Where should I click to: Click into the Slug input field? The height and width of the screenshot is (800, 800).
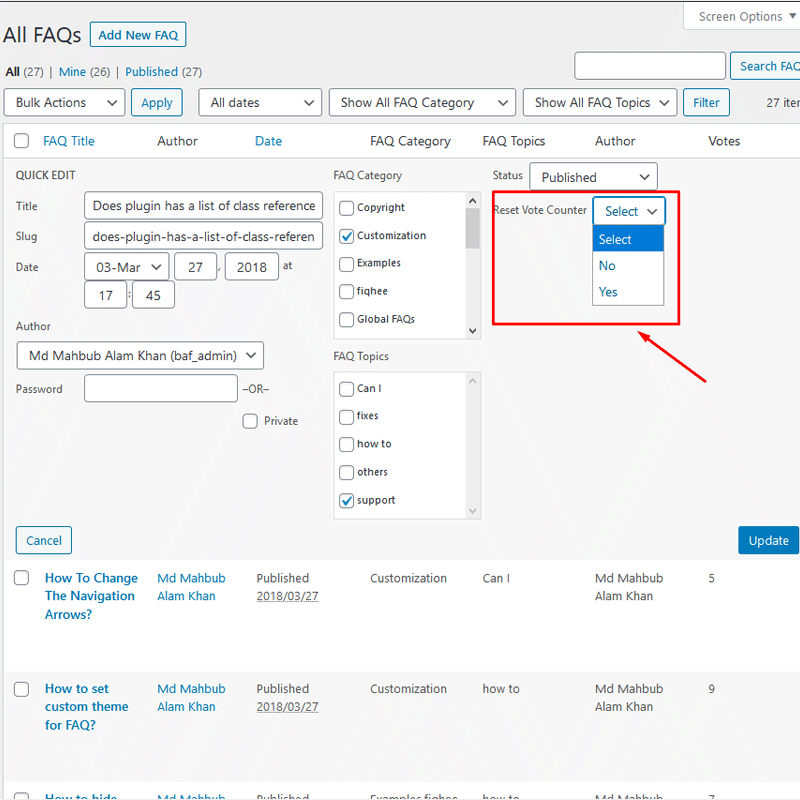[x=204, y=237]
